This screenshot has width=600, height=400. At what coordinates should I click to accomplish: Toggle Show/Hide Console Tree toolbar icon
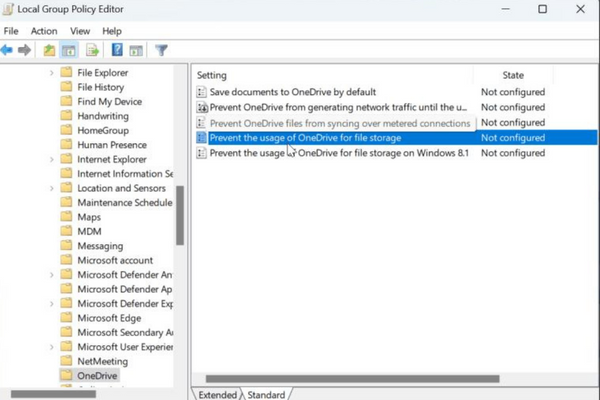pyautogui.click(x=69, y=50)
